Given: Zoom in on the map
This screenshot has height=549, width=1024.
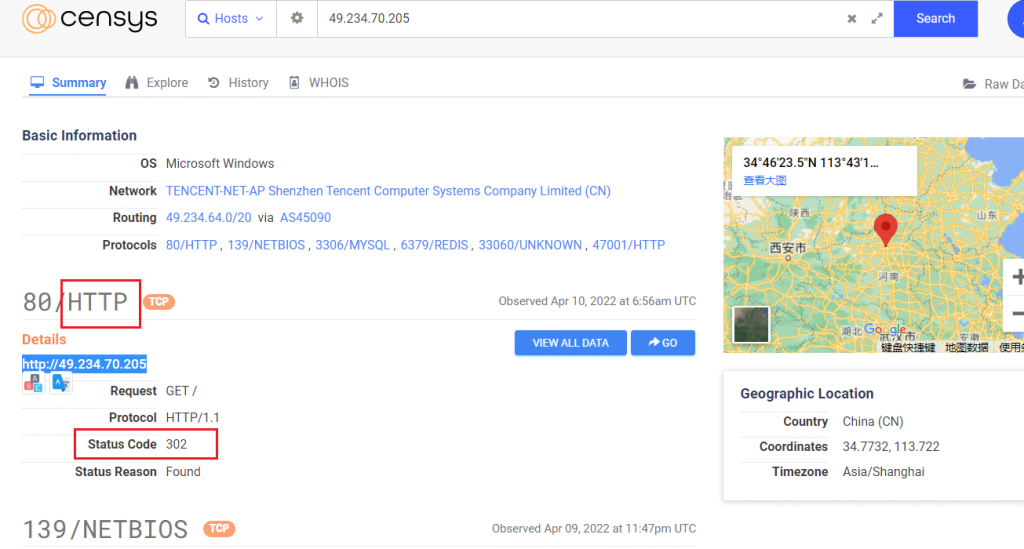Looking at the screenshot, I should (1017, 277).
